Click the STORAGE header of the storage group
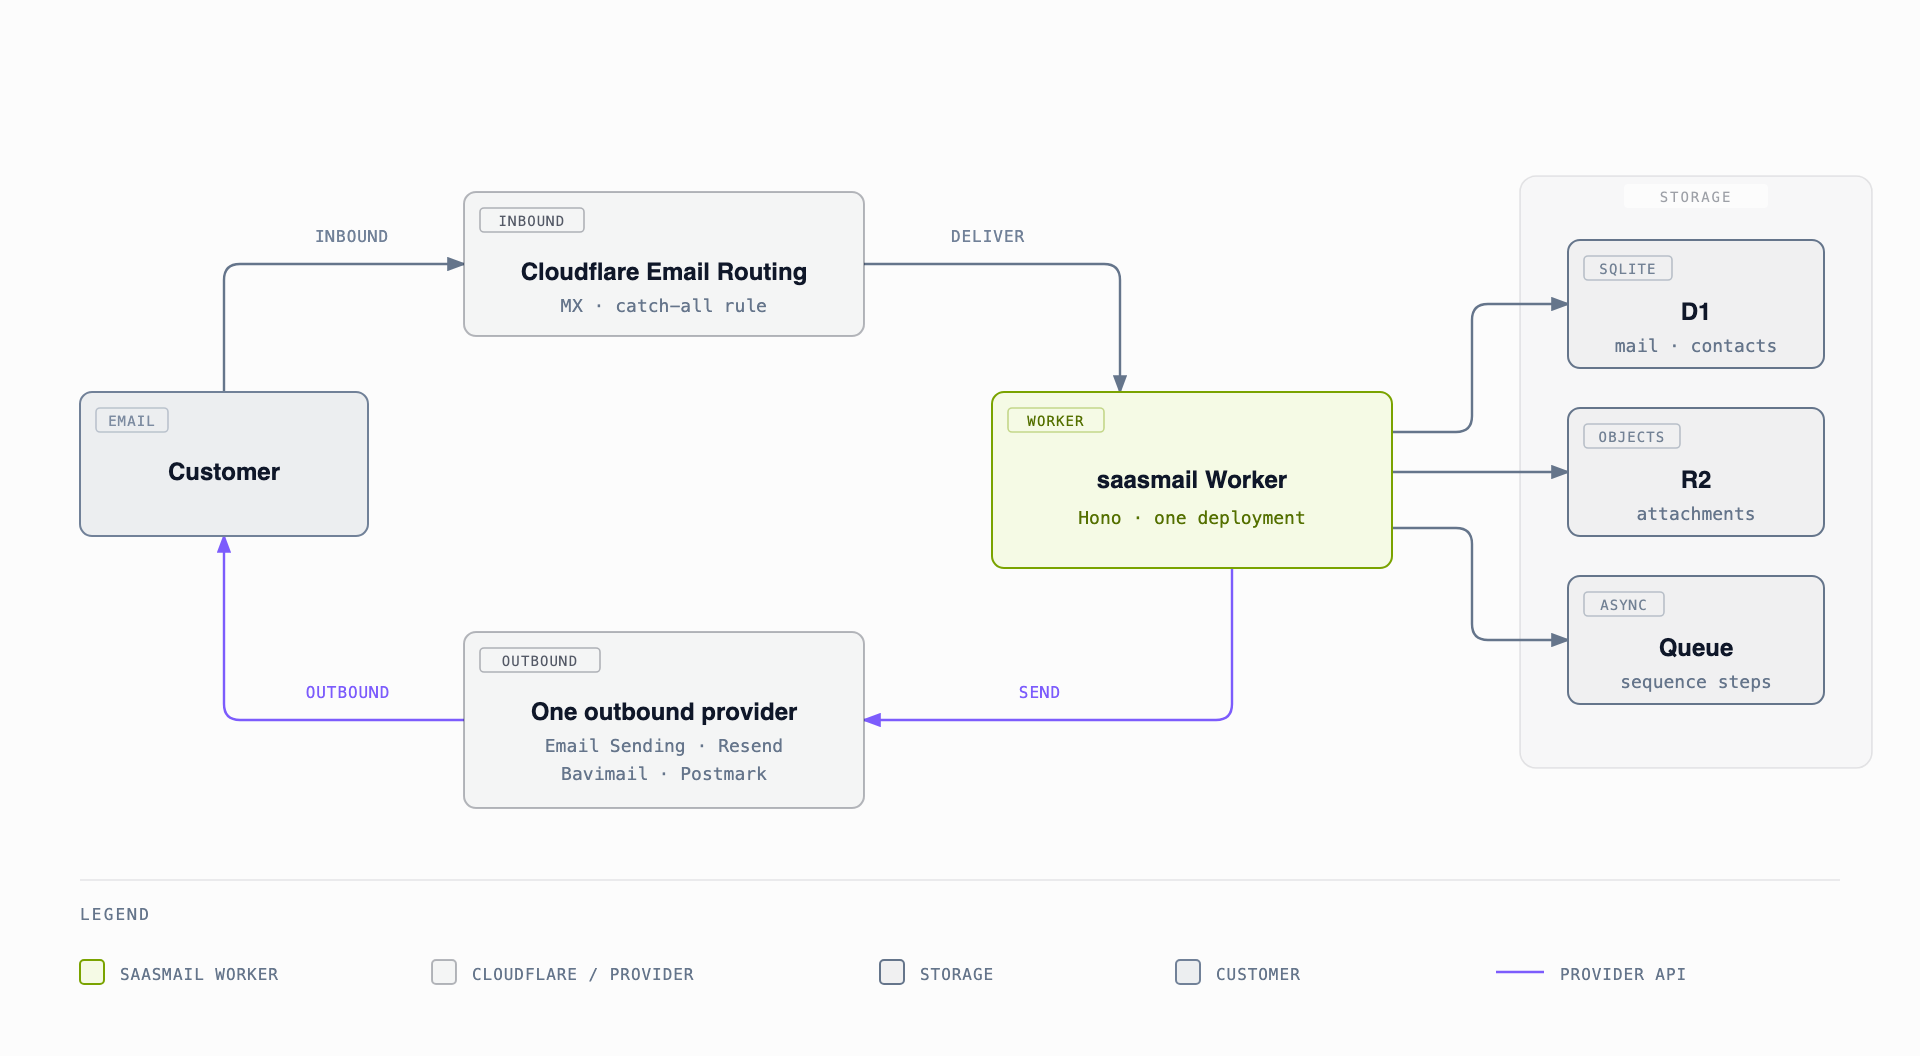The image size is (1920, 1056). pyautogui.click(x=1695, y=197)
